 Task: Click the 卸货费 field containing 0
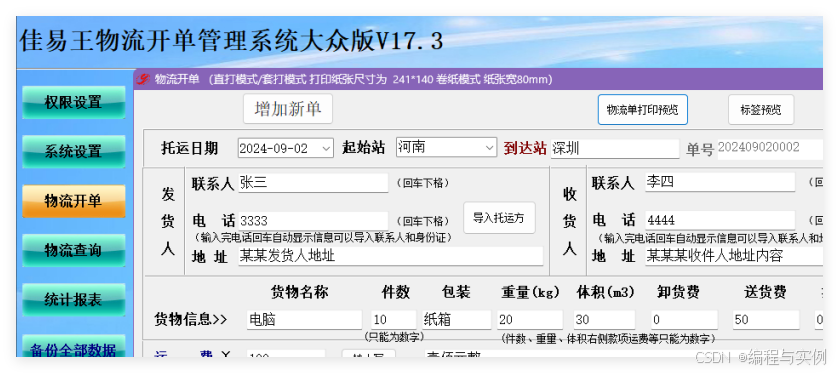point(684,319)
